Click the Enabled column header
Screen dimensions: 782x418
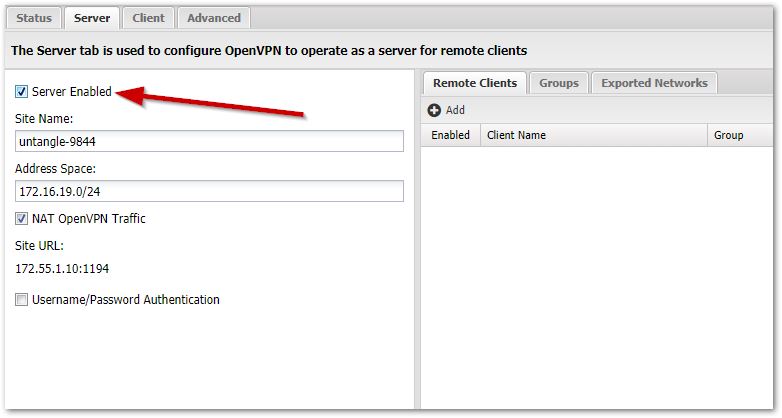pos(450,135)
